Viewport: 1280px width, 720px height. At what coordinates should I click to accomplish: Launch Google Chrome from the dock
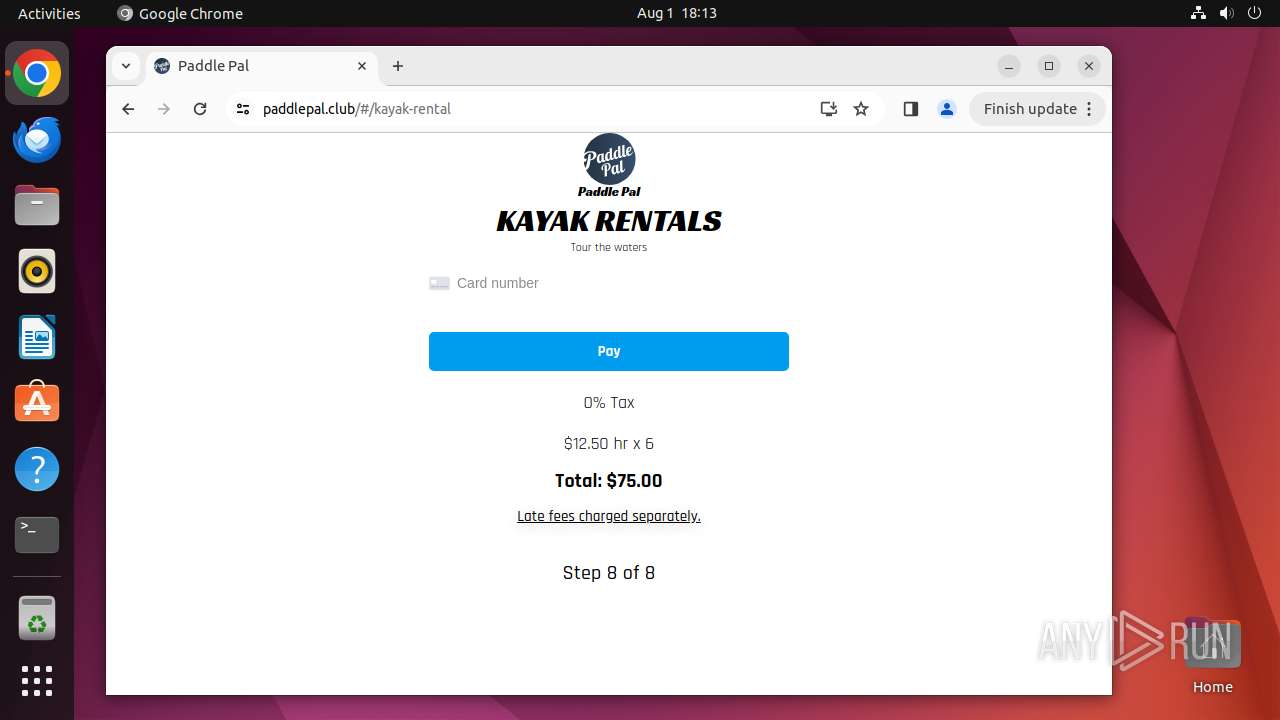(x=37, y=73)
